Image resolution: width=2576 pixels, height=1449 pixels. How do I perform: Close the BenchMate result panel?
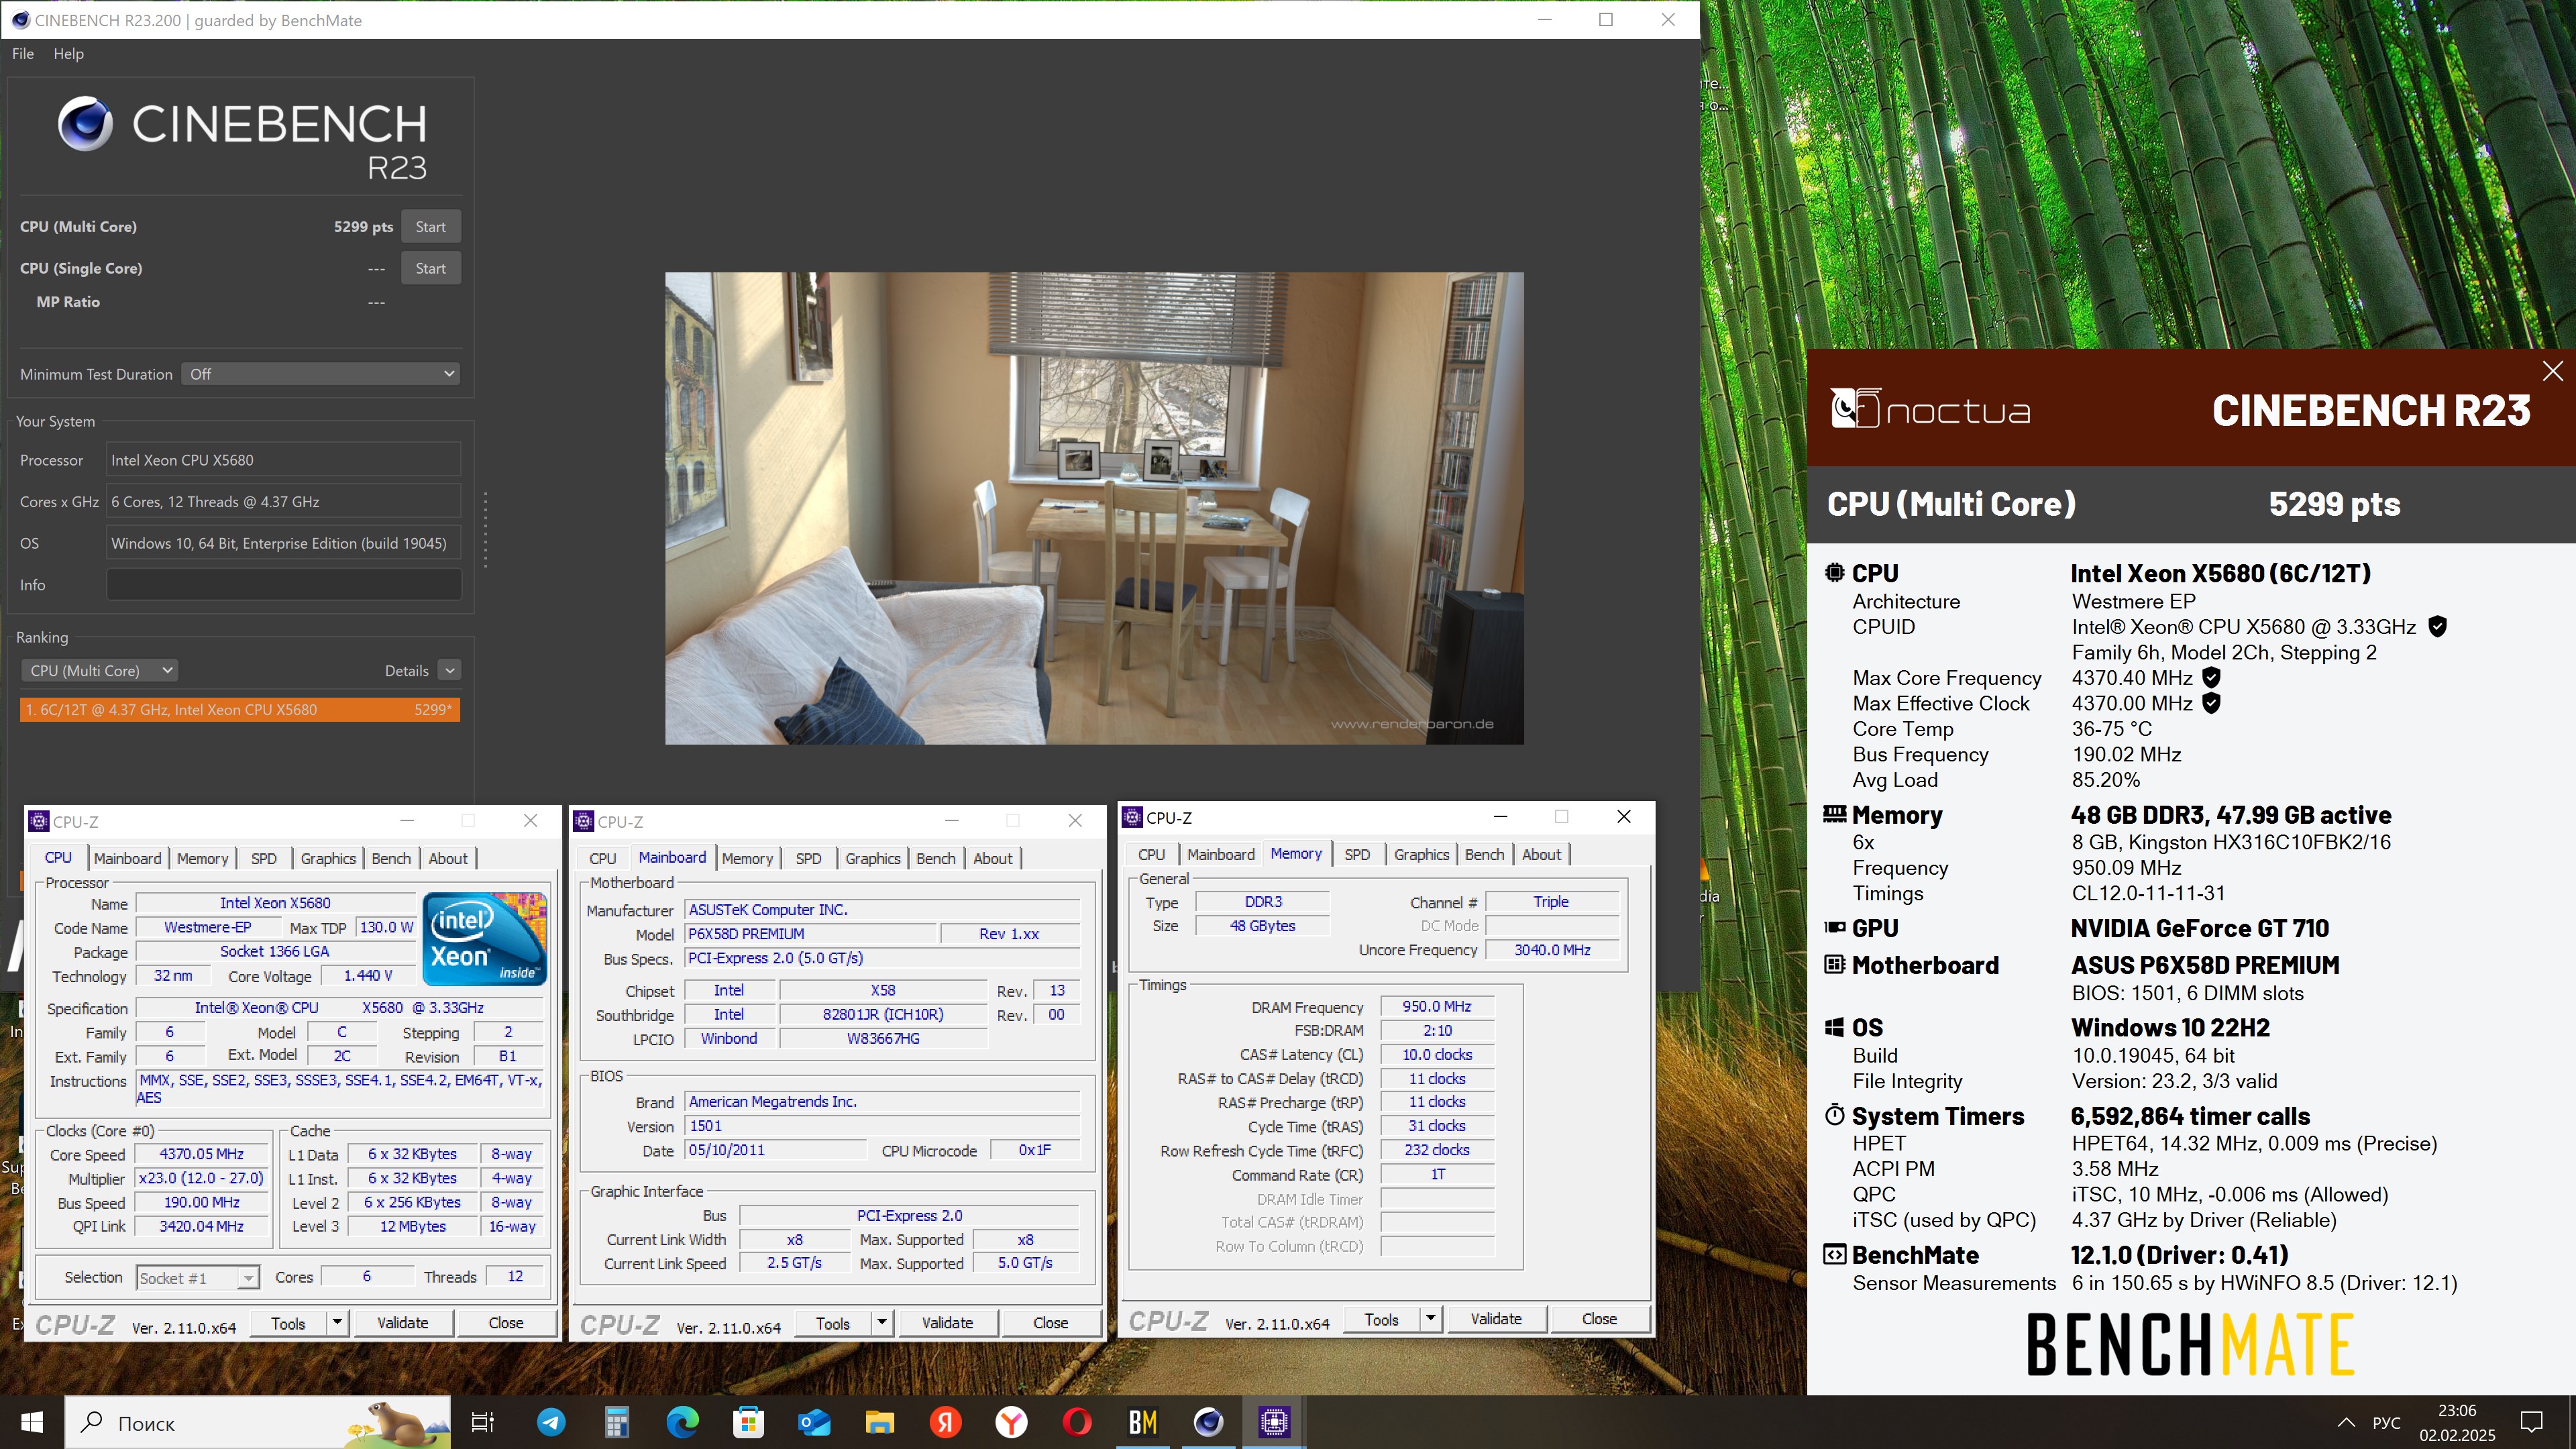coord(2552,371)
